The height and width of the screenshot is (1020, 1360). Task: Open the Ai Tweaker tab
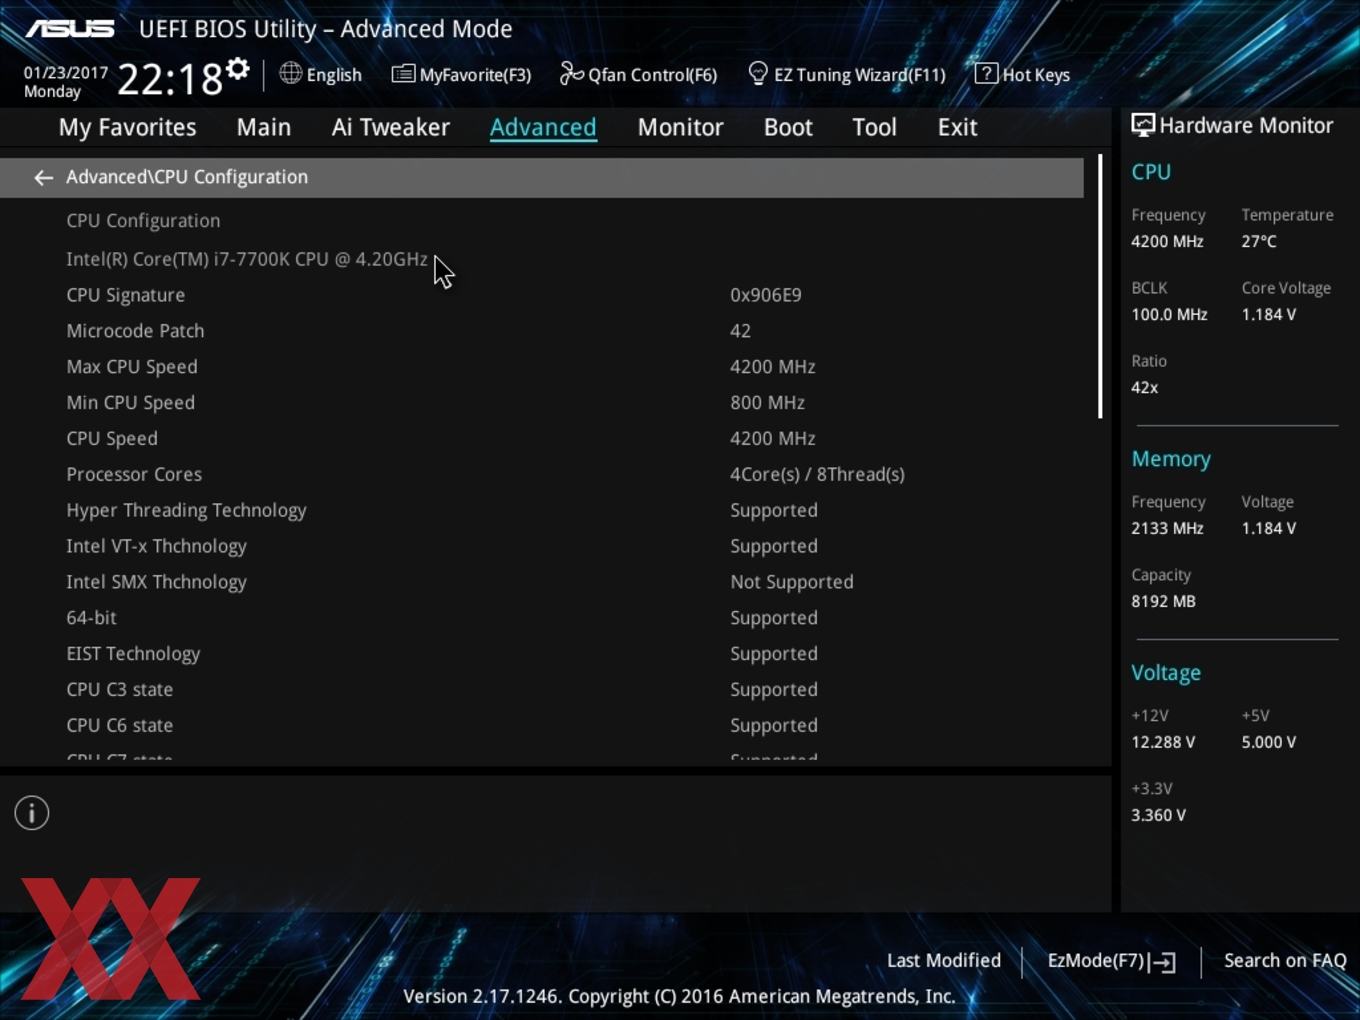391,127
